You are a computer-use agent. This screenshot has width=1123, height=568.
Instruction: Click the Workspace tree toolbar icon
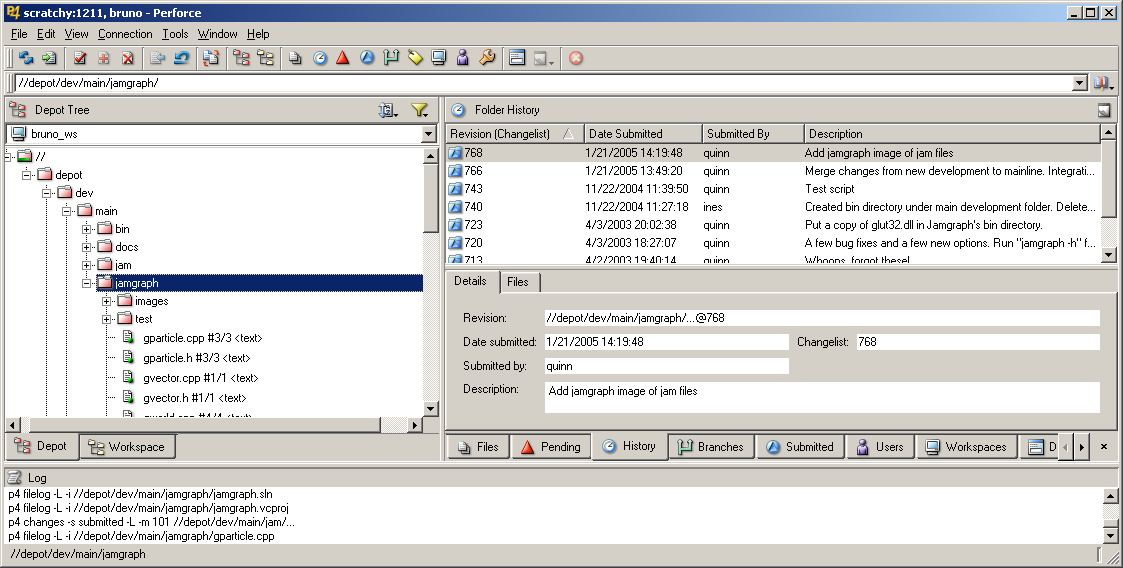pyautogui.click(x=265, y=58)
